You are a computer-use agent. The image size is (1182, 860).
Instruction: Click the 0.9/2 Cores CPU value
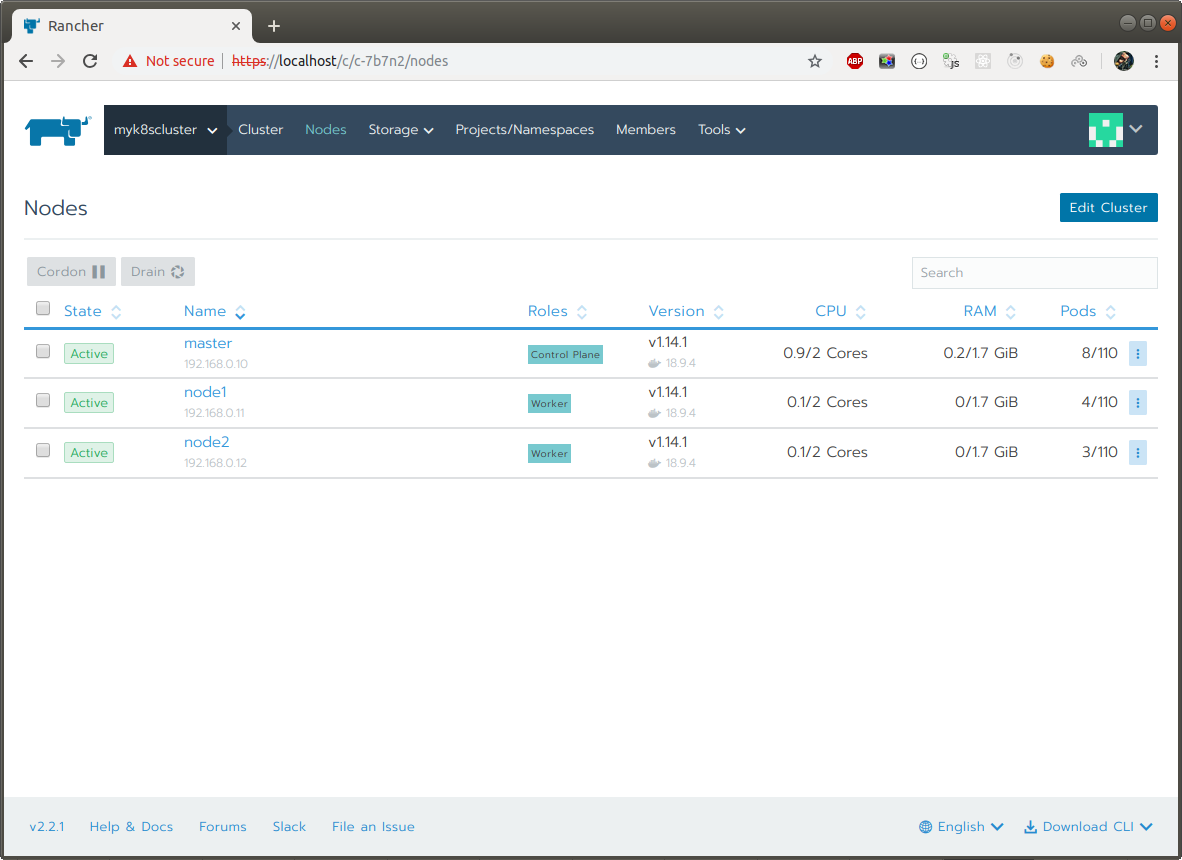[825, 353]
